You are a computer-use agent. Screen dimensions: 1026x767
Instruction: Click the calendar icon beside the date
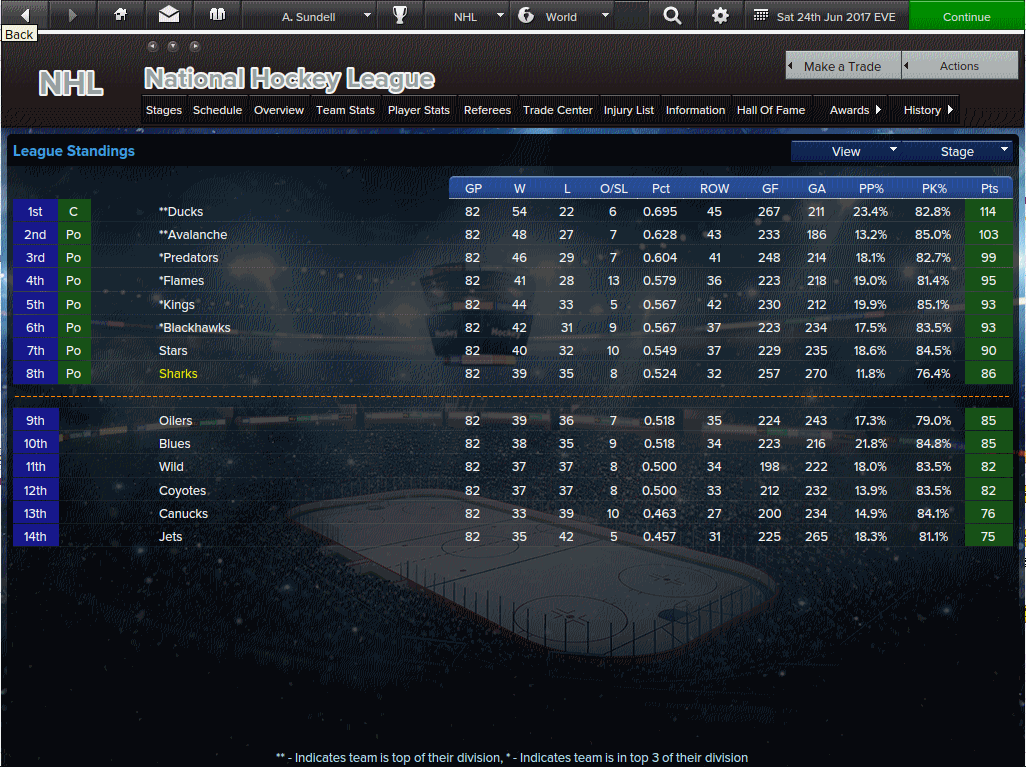[x=760, y=15]
